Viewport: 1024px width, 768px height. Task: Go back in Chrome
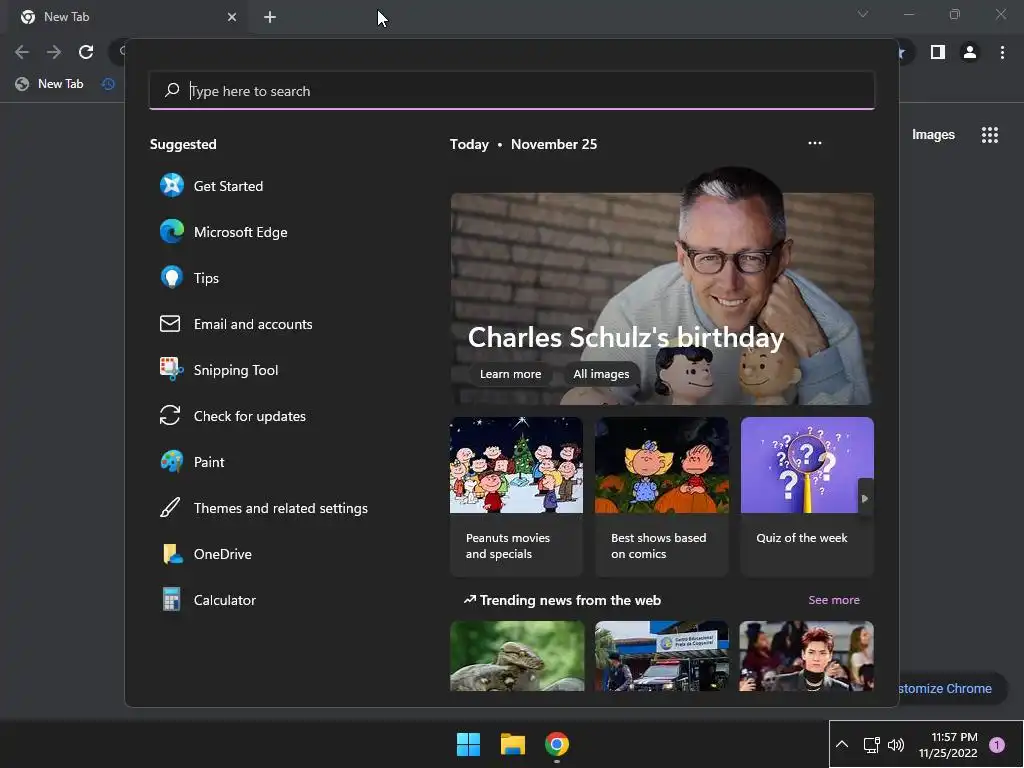pos(22,52)
